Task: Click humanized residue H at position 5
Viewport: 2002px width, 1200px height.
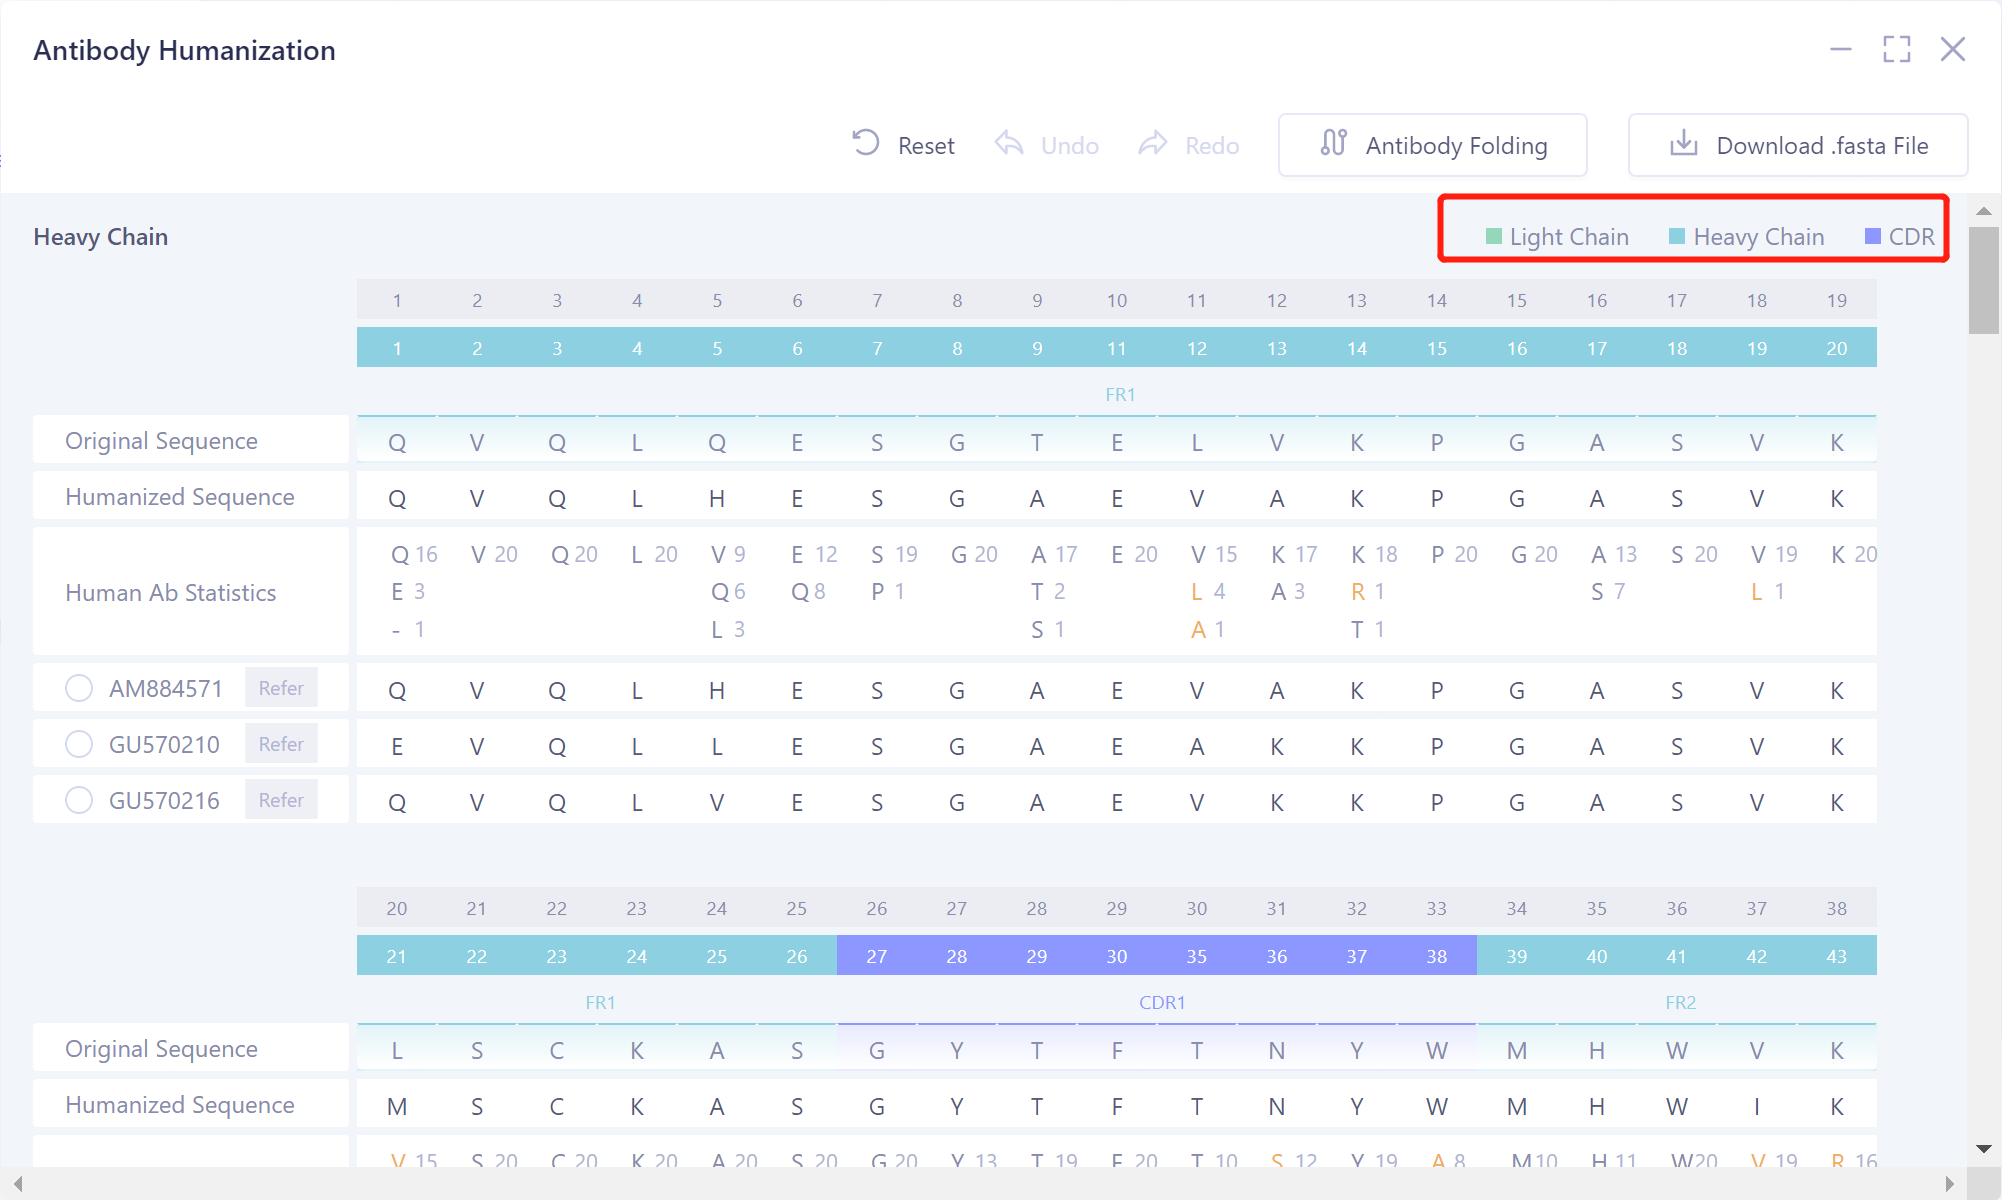Action: click(x=717, y=498)
